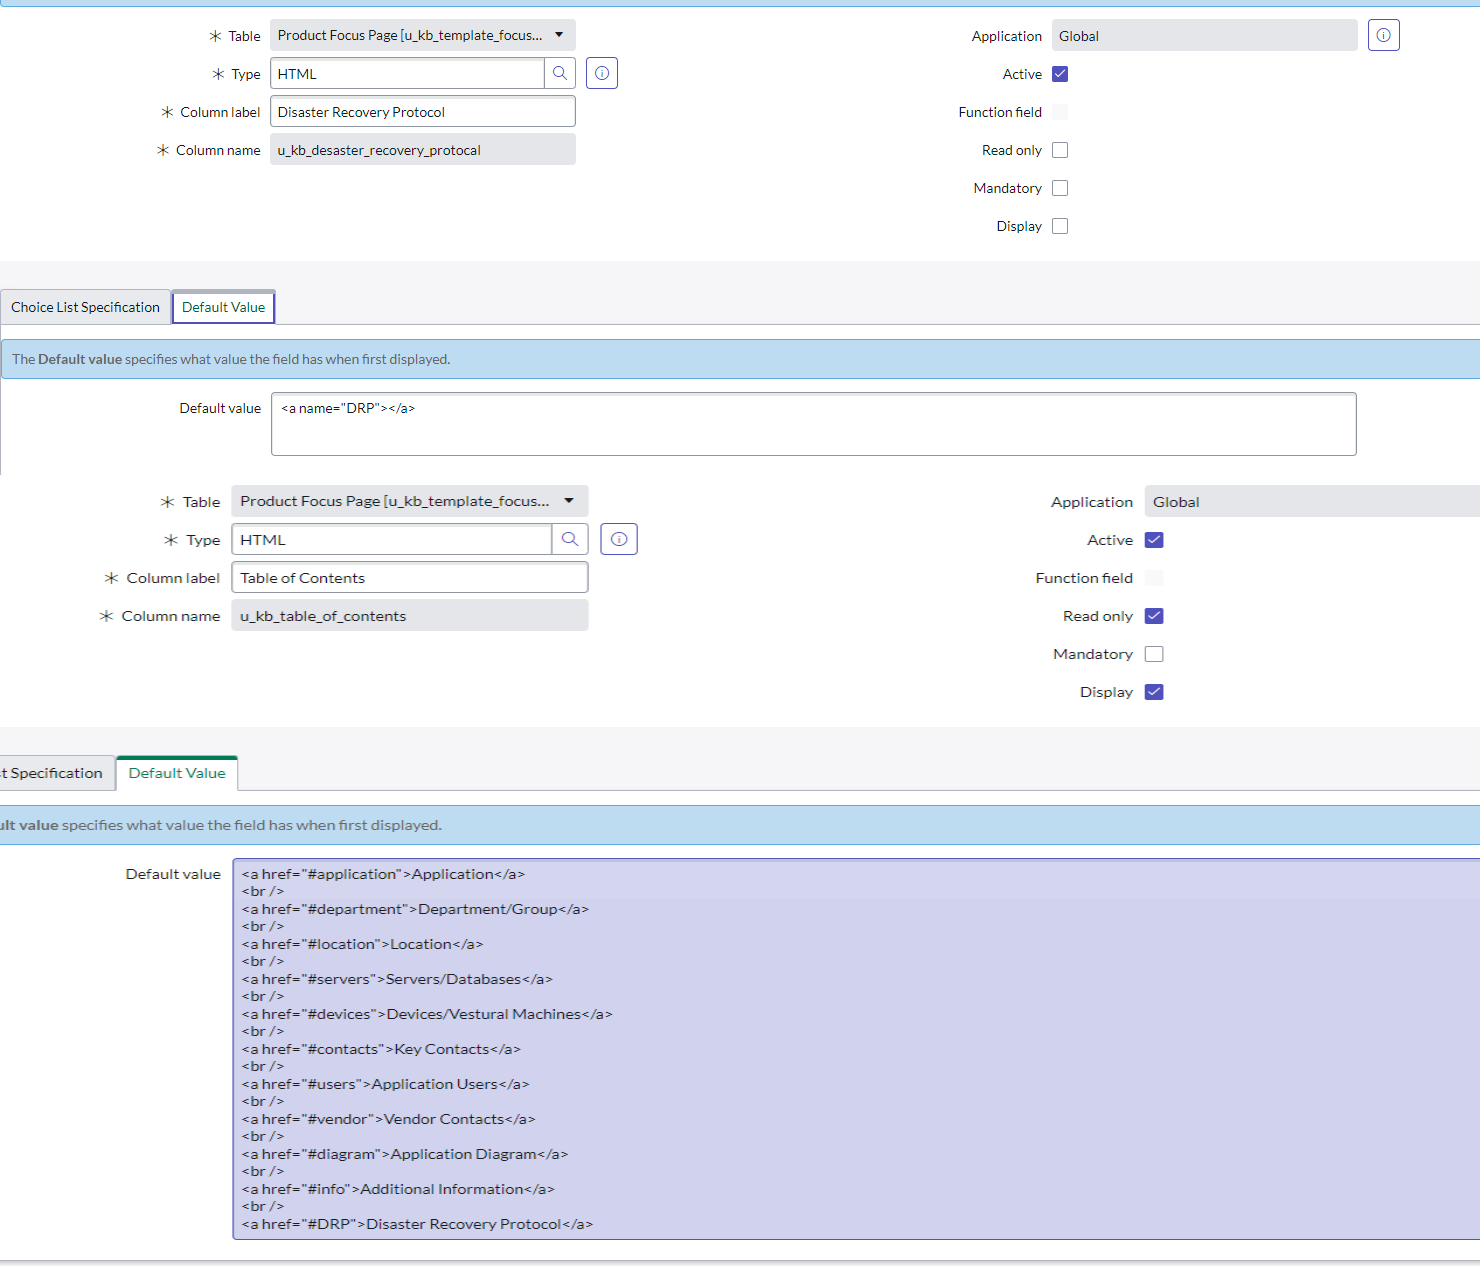This screenshot has height=1266, width=1480.
Task: Click the search icon beside Table of Contents Type field
Action: click(x=570, y=539)
